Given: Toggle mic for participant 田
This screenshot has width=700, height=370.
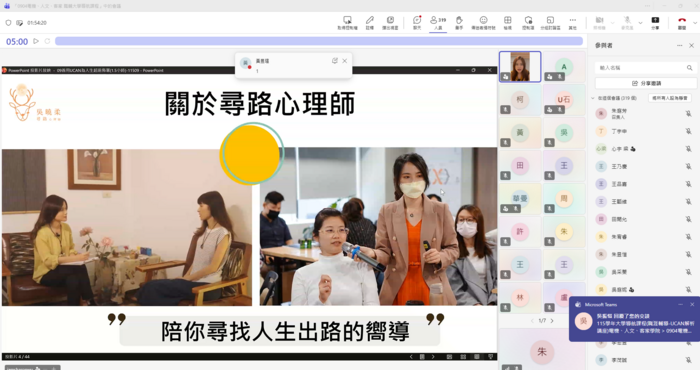Looking at the screenshot, I should [x=688, y=219].
